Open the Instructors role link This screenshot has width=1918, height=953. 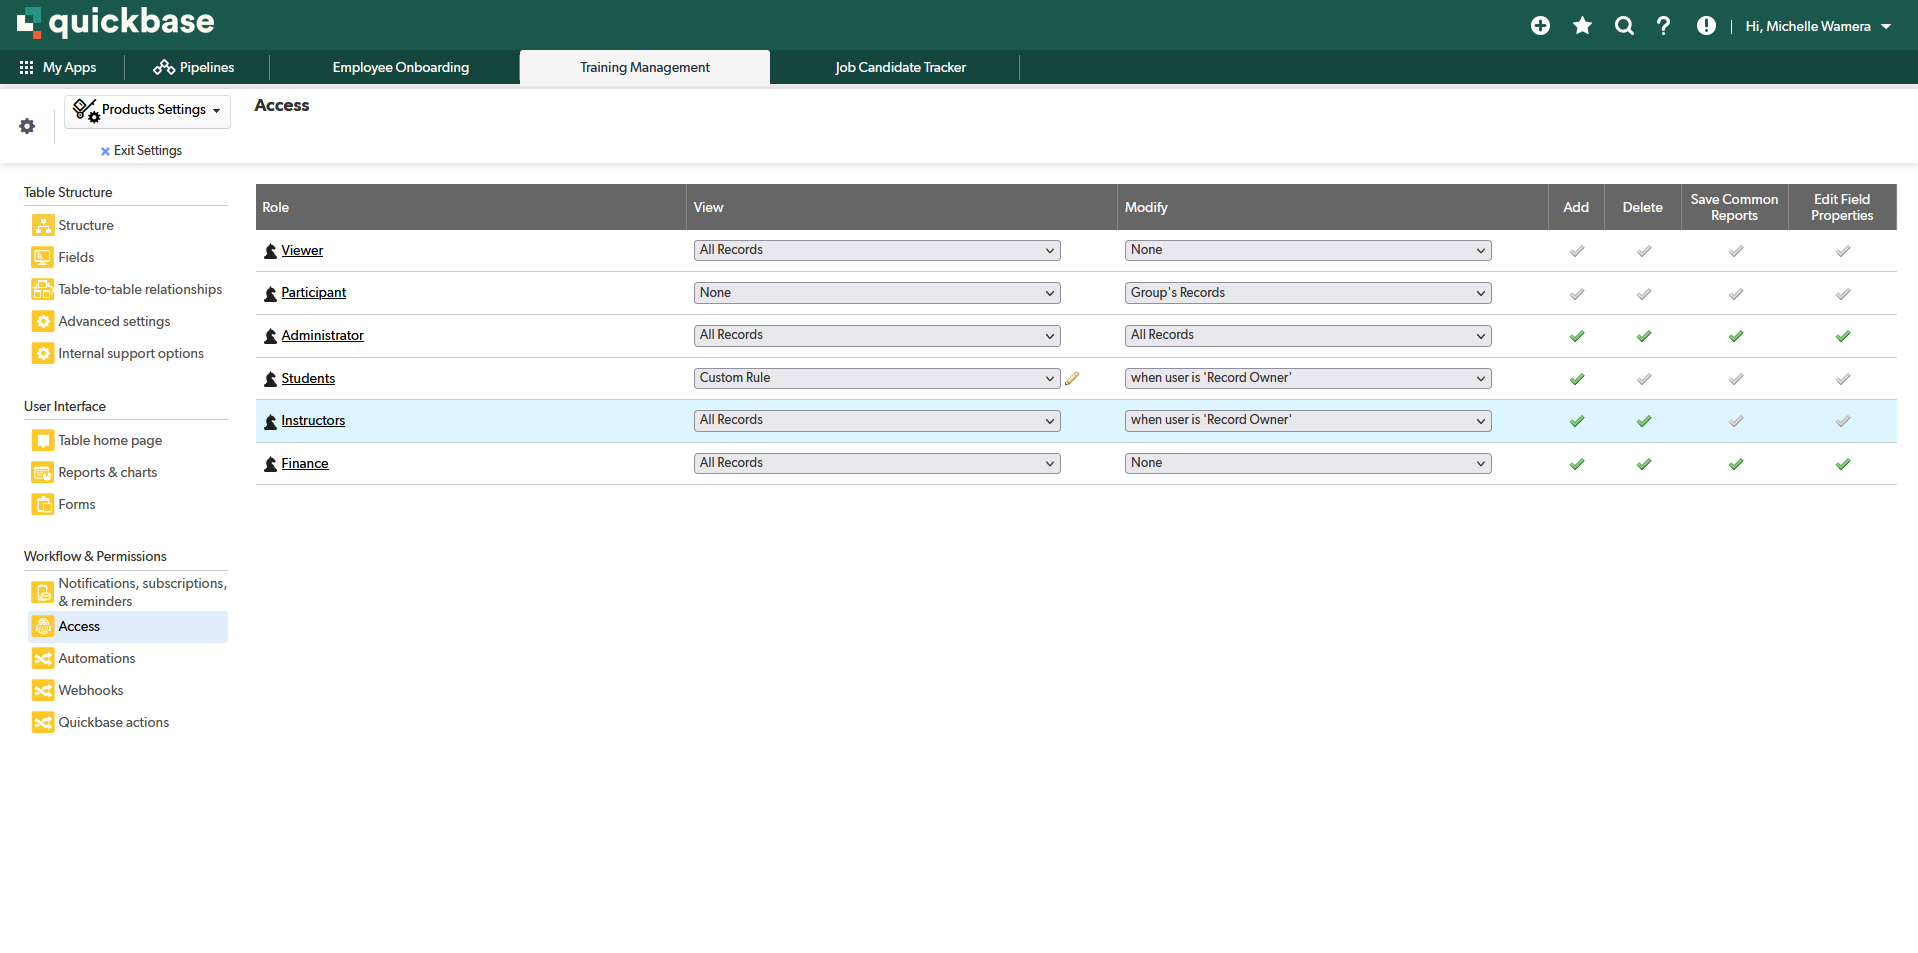click(313, 421)
